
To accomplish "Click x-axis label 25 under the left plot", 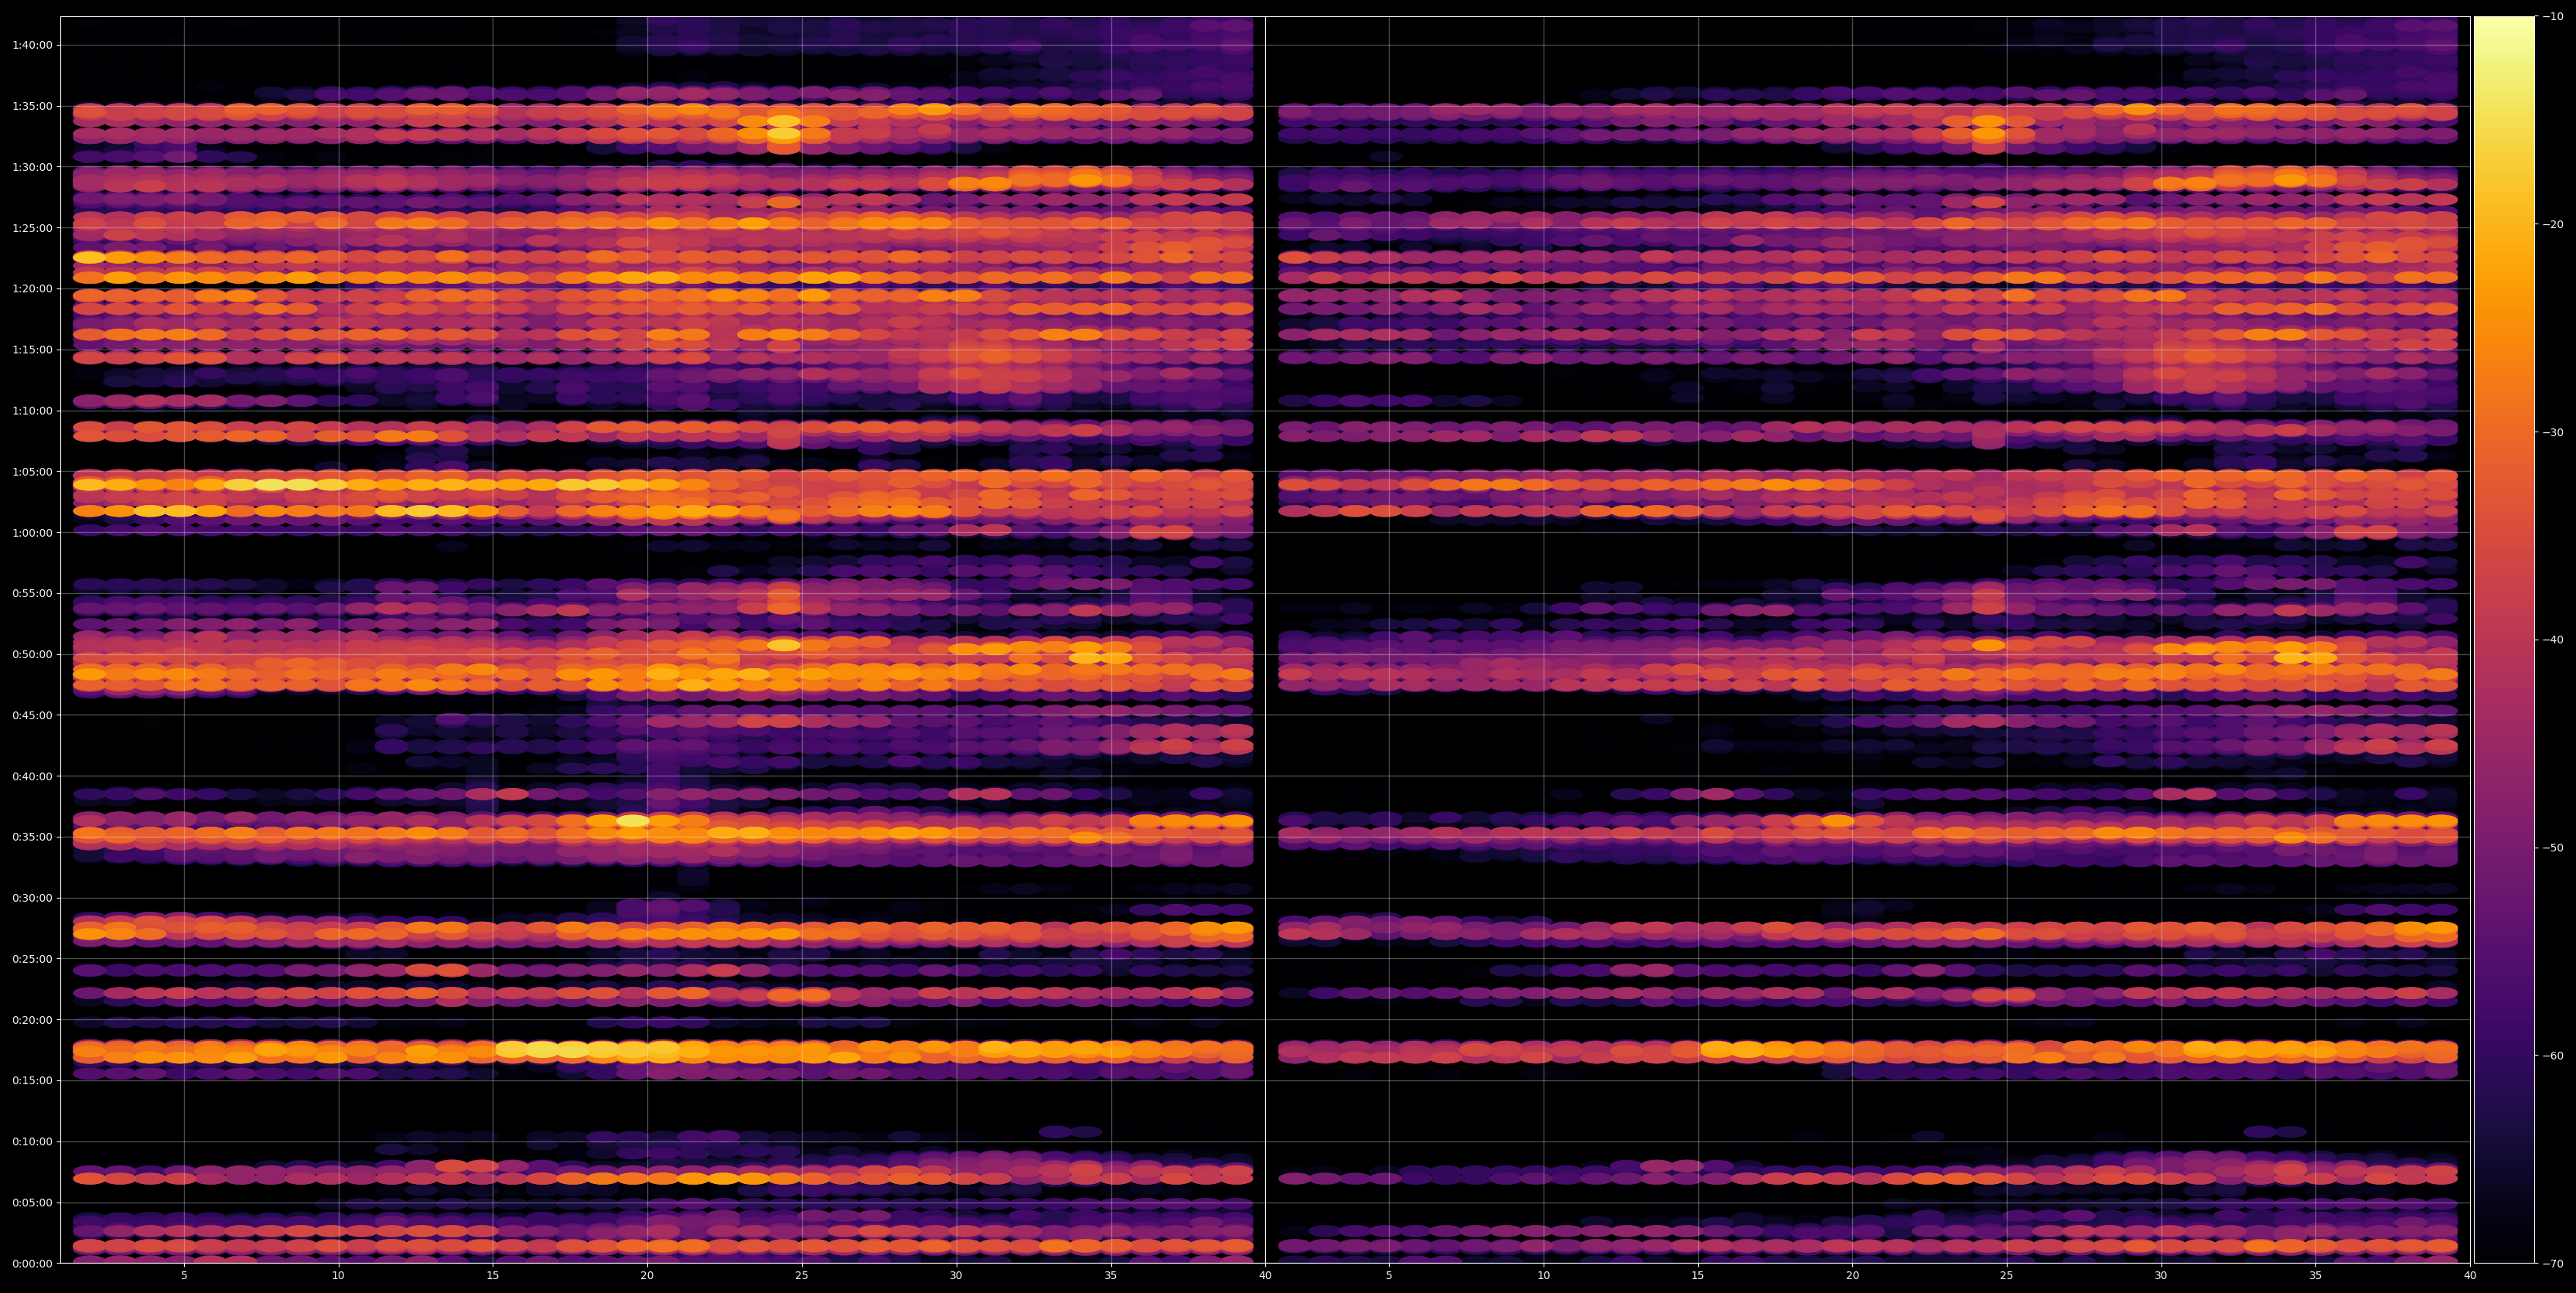I will 802,1275.
